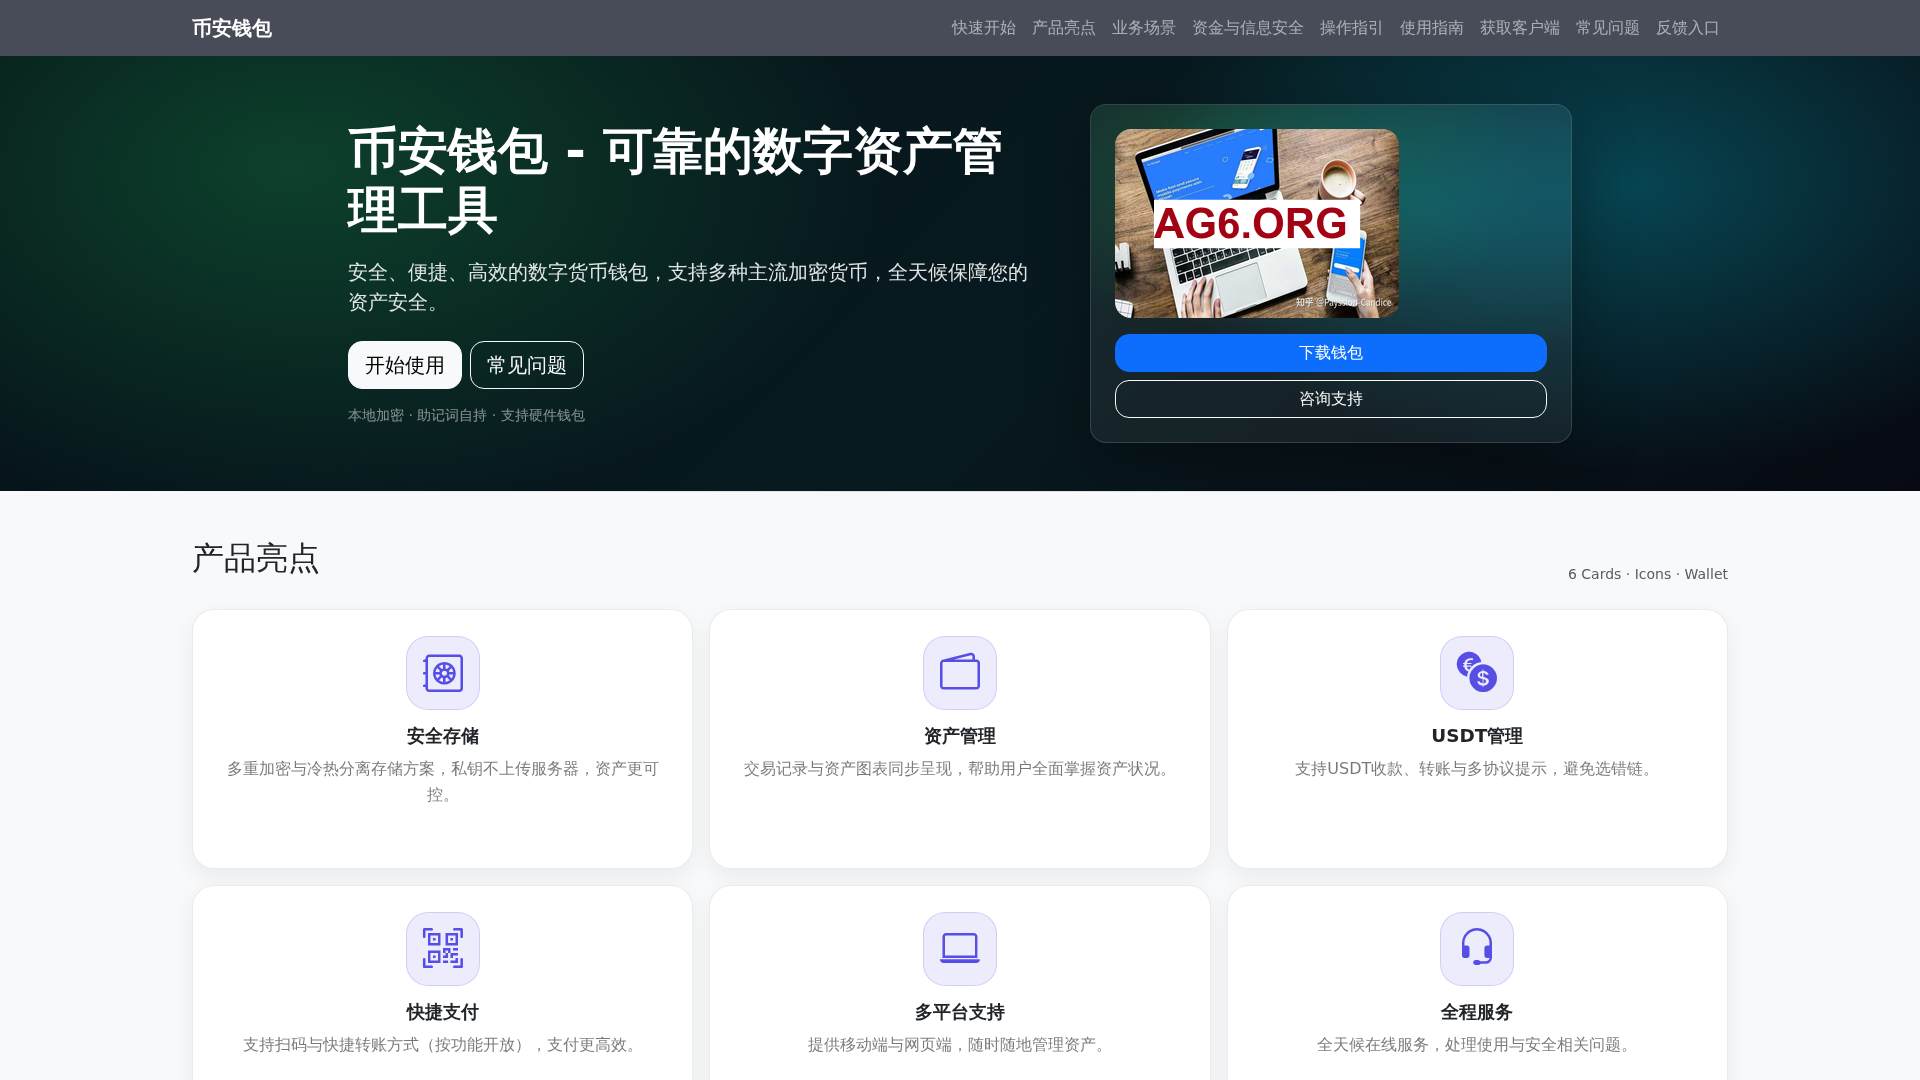
Task: Open 资金与信息安全 nav link
Action: pyautogui.click(x=1248, y=28)
